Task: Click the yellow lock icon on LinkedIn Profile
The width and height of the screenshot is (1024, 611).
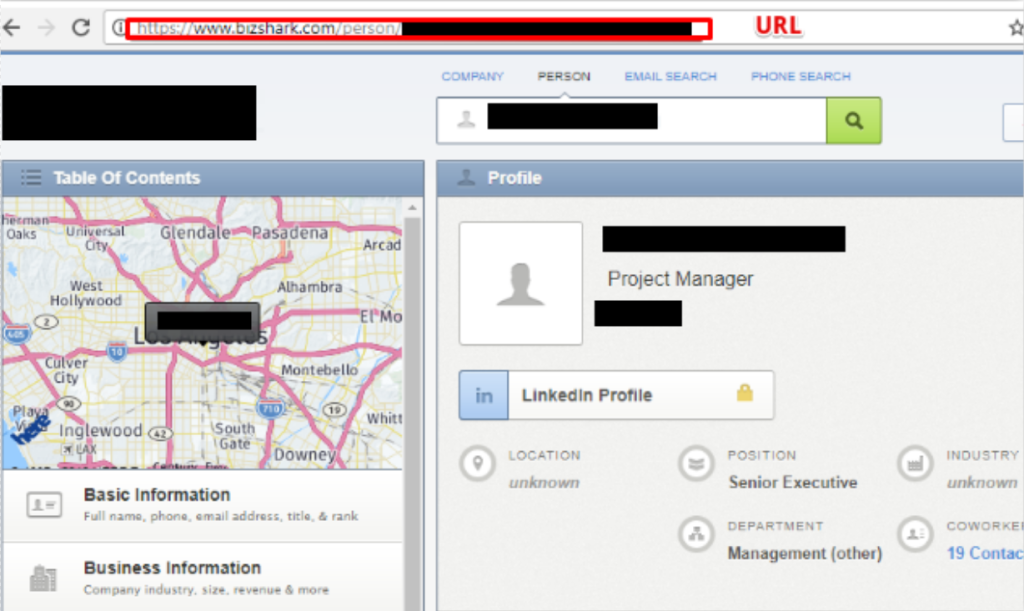Action: tap(744, 394)
